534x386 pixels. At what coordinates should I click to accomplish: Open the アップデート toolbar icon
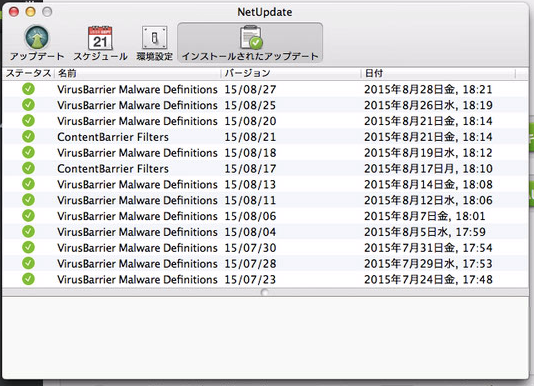coord(37,43)
